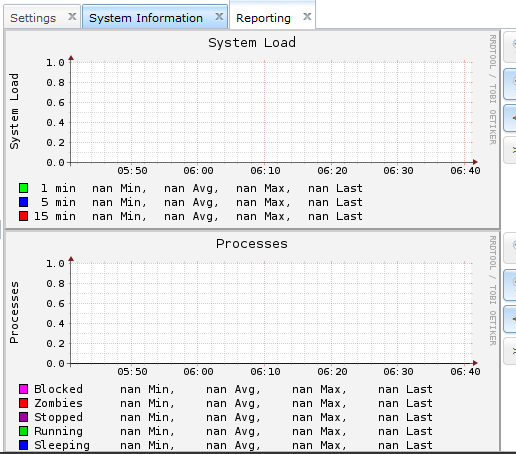Viewport: 516px width, 454px height.
Task: Click the red 15 min legend swatch
Action: pyautogui.click(x=23, y=216)
